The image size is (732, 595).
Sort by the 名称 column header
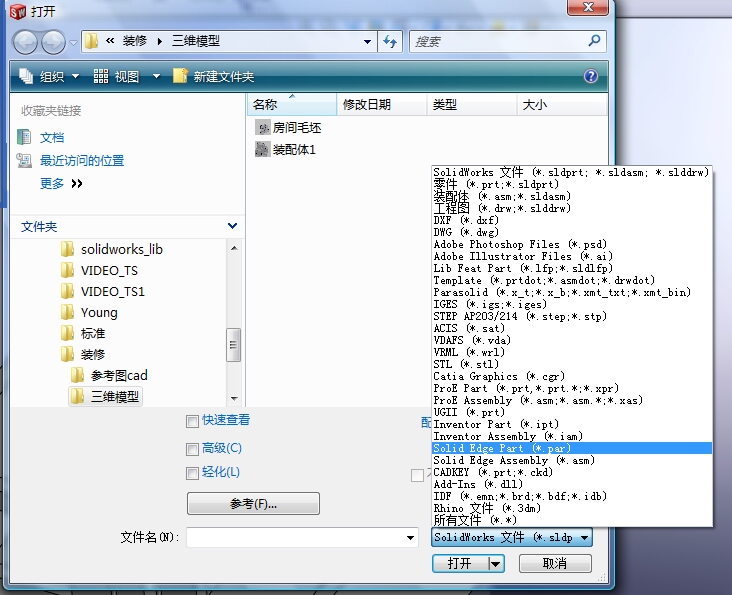292,105
